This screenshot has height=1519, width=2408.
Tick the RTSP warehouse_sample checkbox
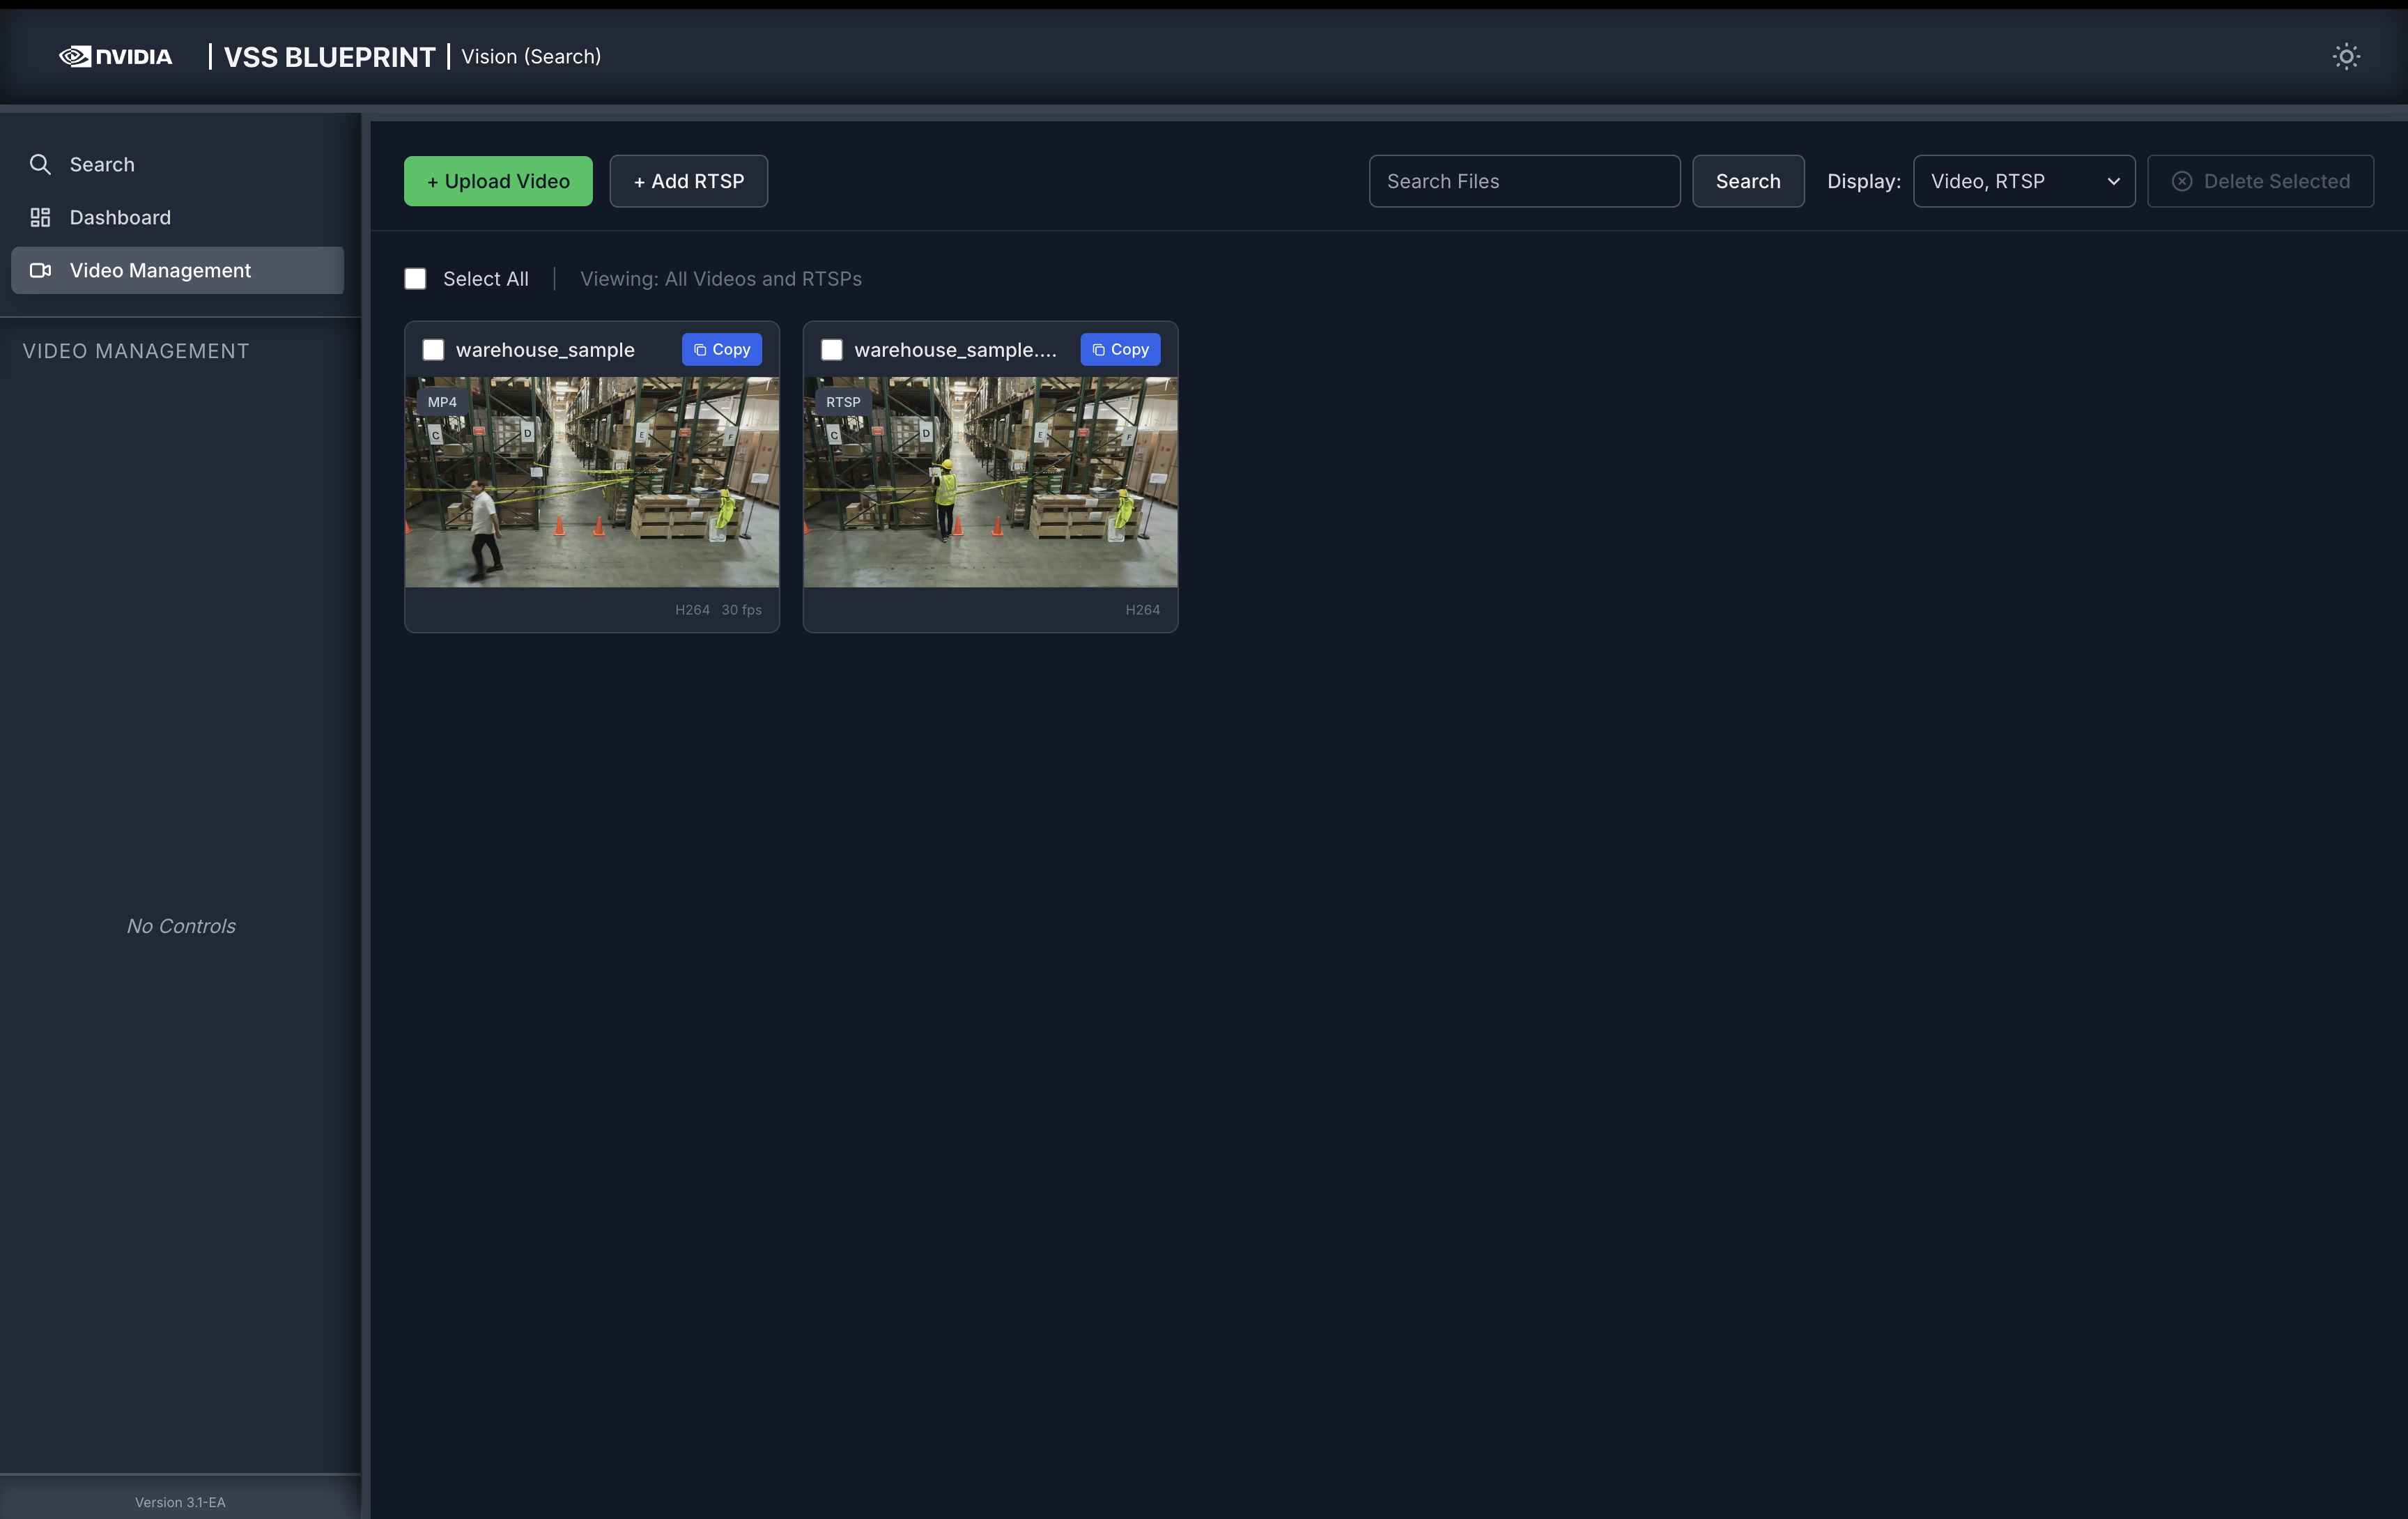point(831,350)
